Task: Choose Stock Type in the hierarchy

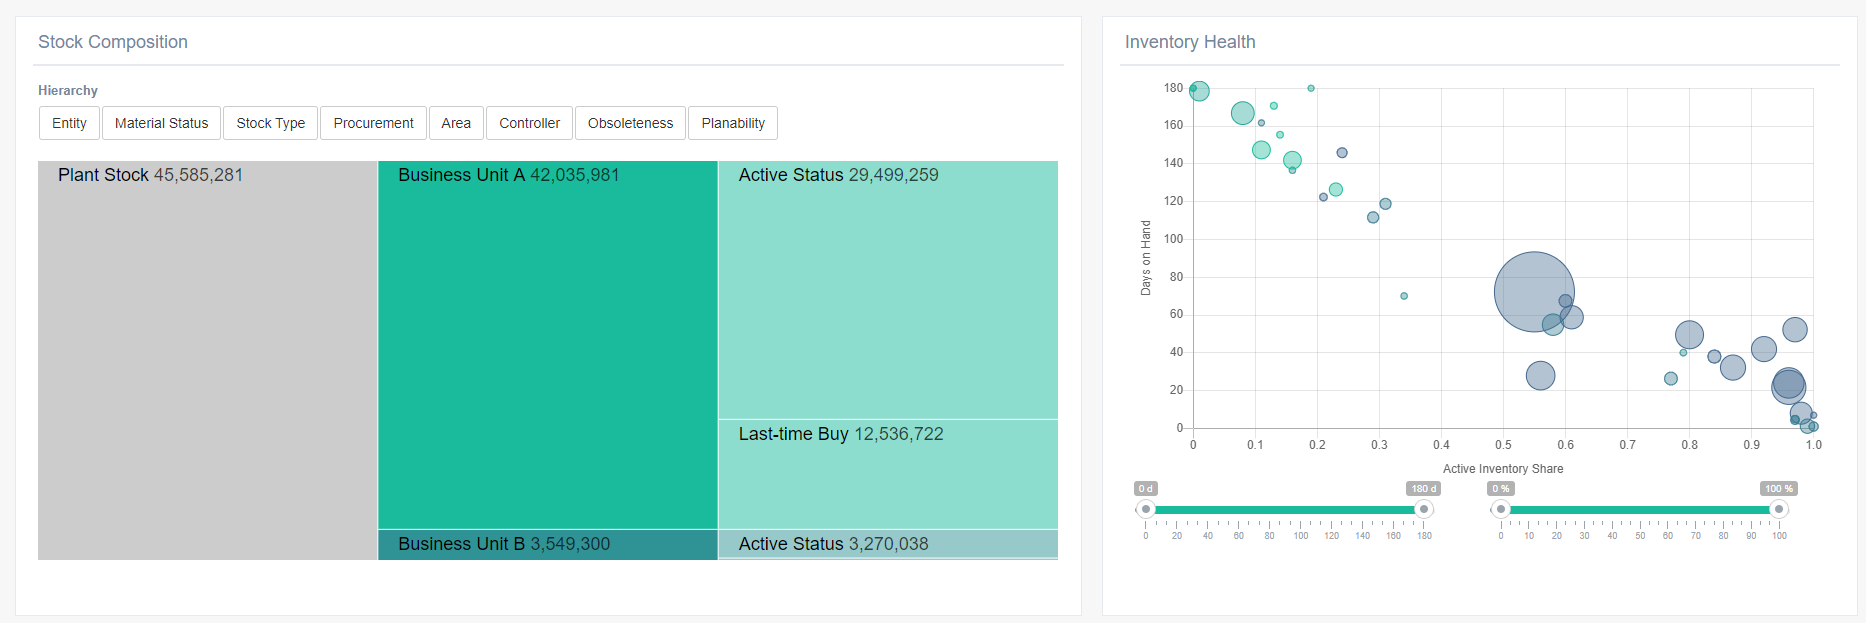Action: (x=270, y=123)
